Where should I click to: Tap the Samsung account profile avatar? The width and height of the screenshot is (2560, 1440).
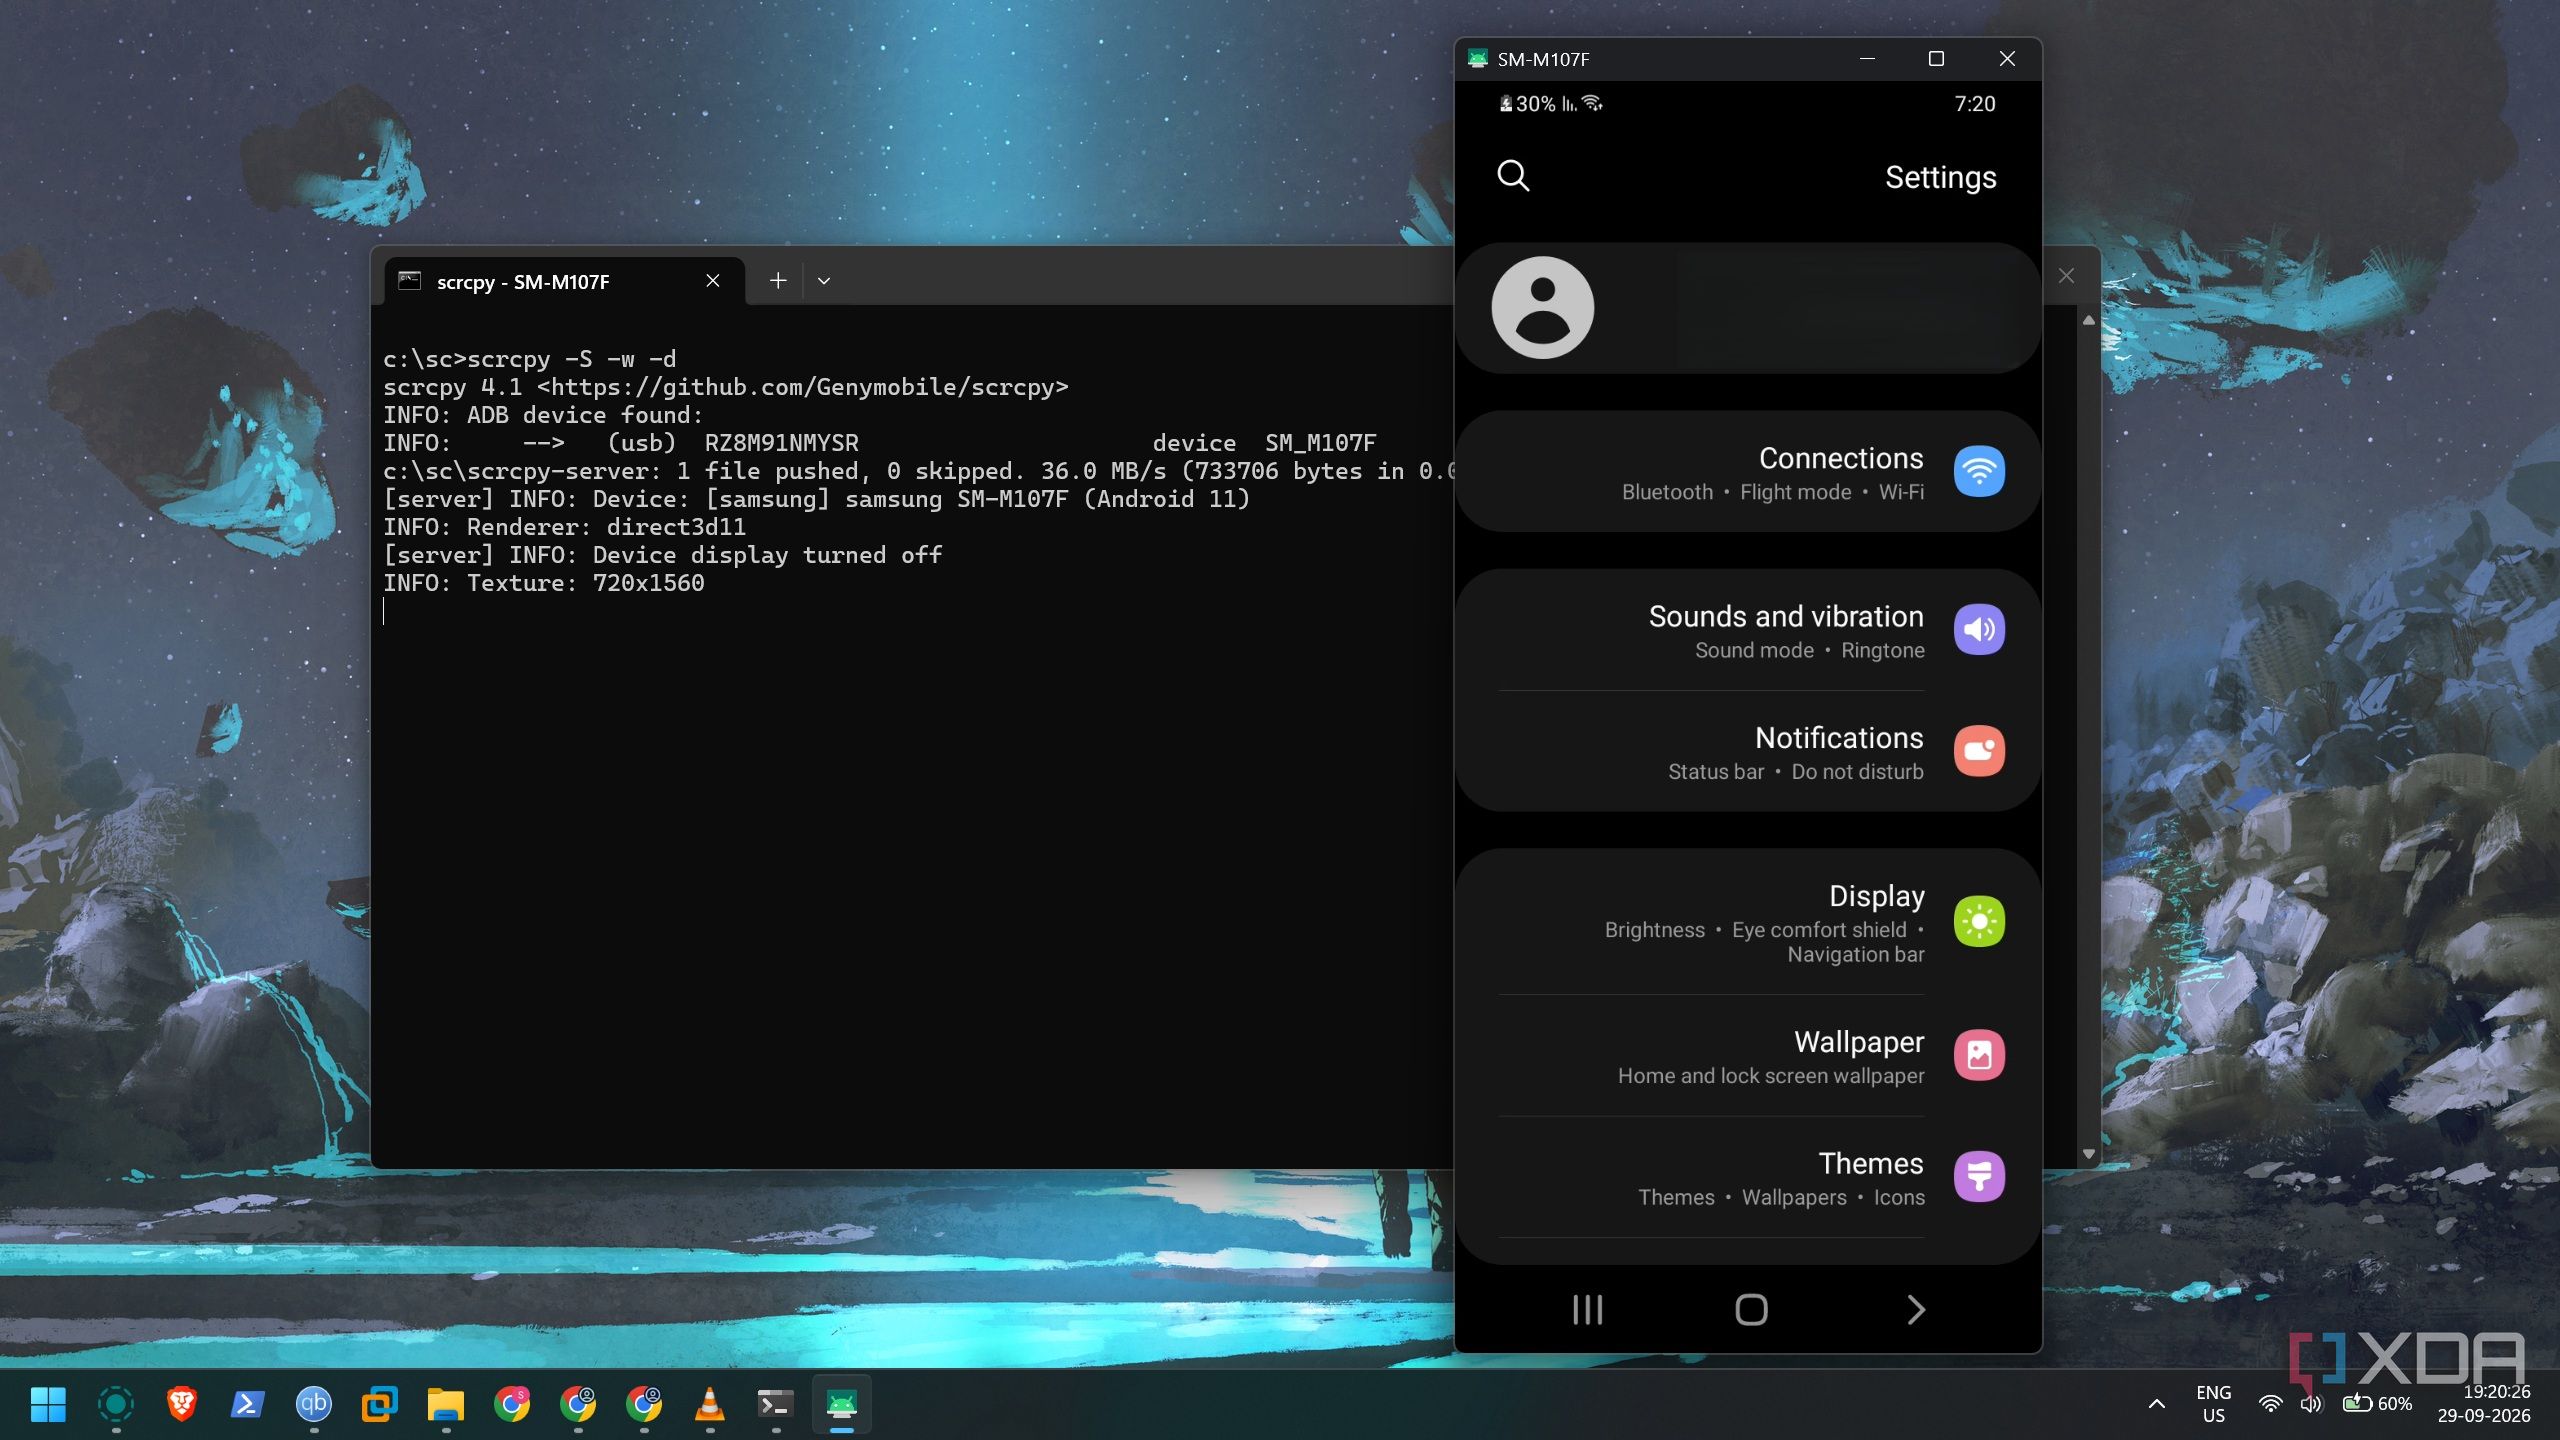pyautogui.click(x=1542, y=308)
